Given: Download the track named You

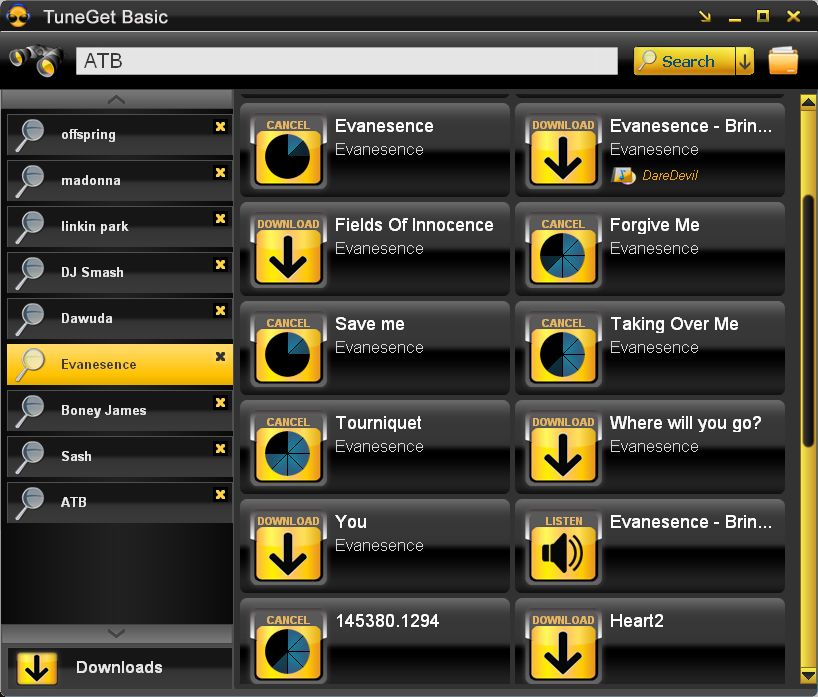Looking at the screenshot, I should click(288, 548).
